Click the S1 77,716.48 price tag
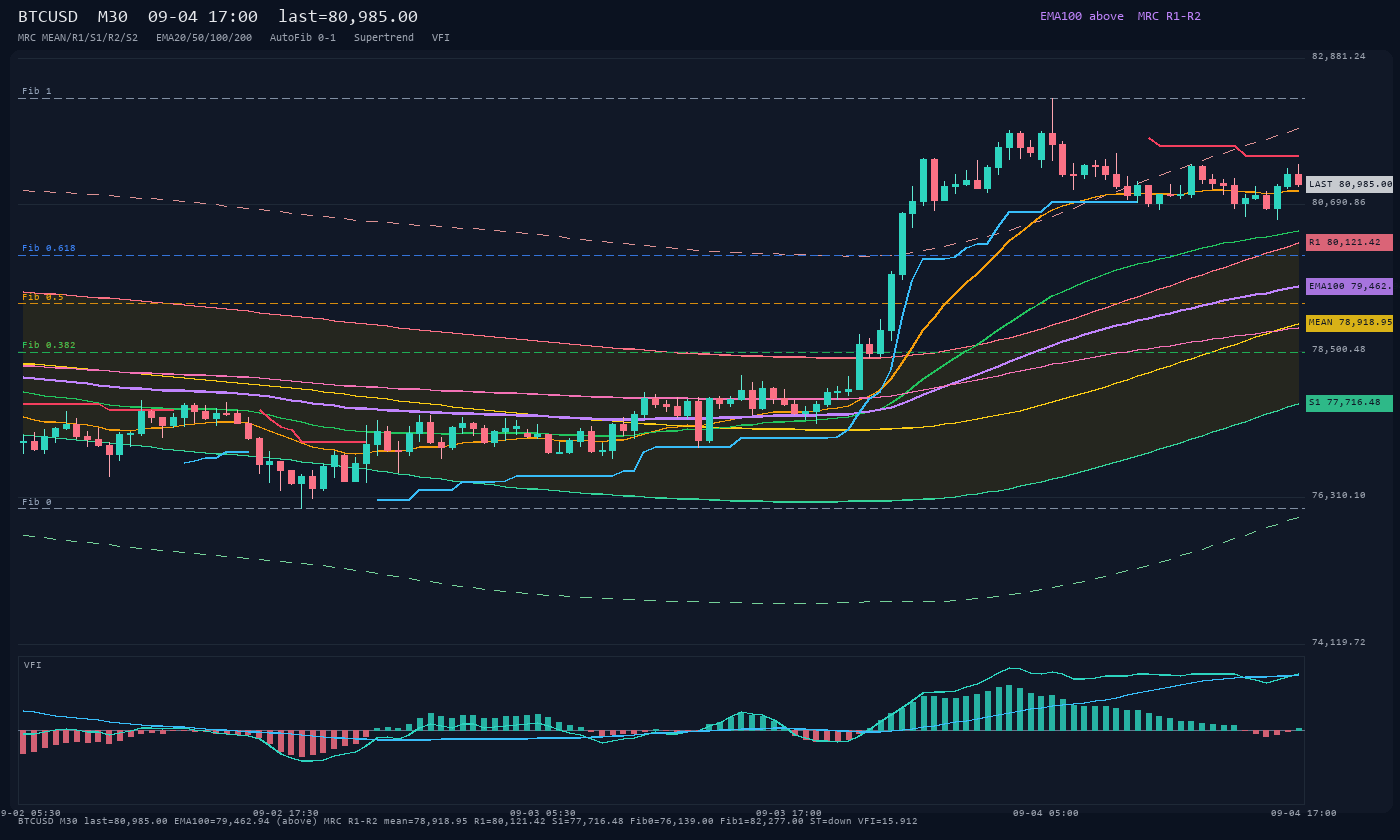 (1349, 403)
